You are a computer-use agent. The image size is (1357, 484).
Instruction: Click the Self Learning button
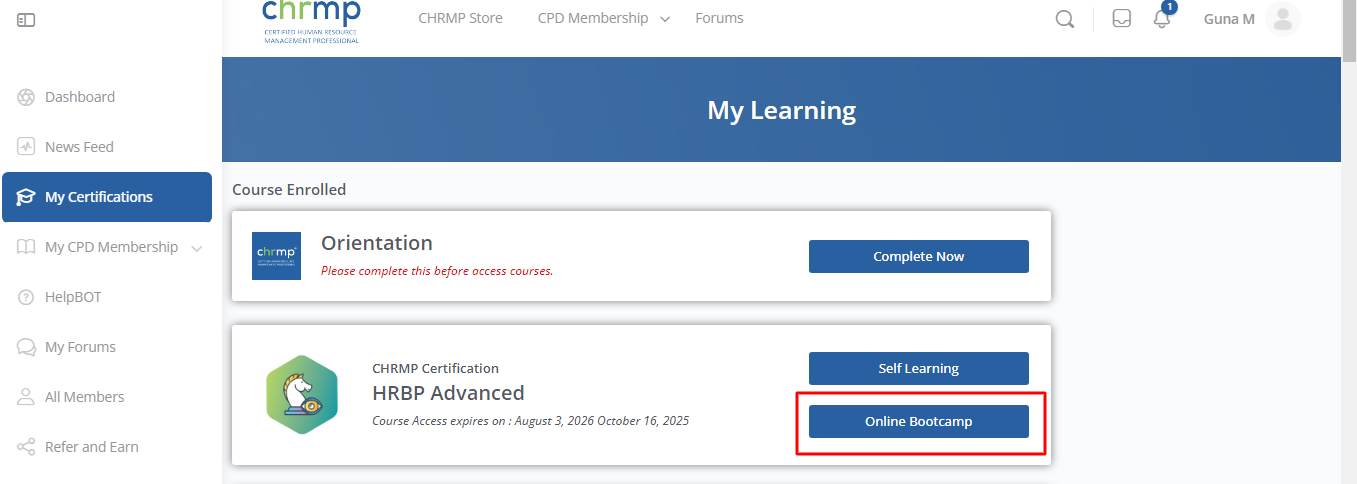coord(918,368)
